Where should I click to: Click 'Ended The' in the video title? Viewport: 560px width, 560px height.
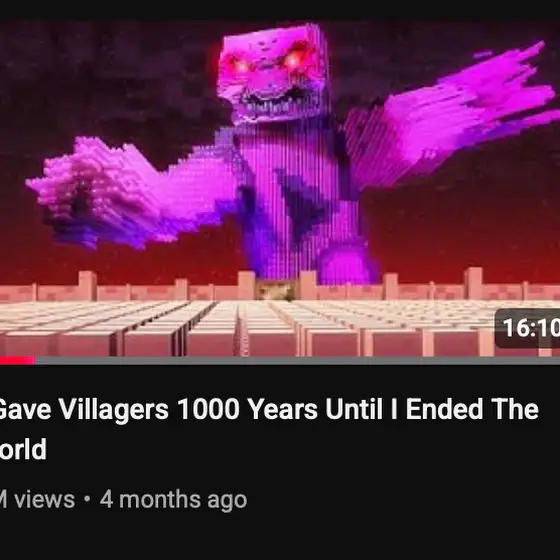472,409
